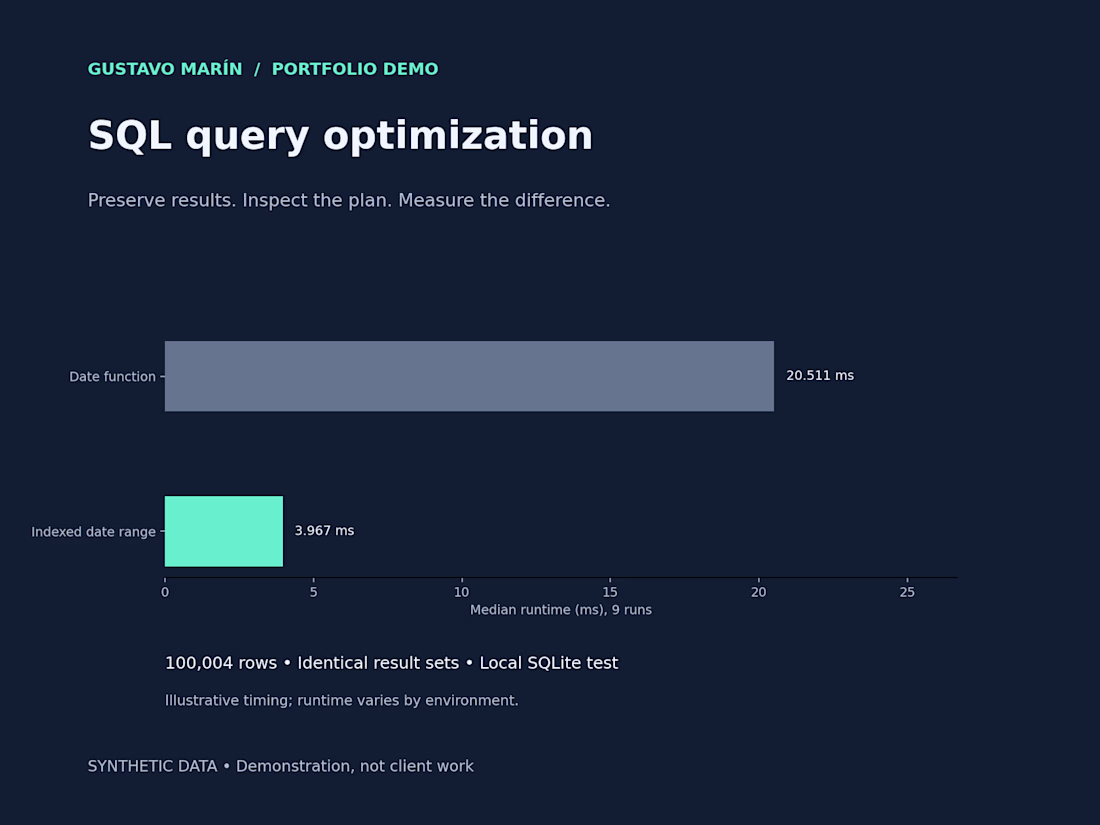Click the x-axis tick label "5"

(314, 592)
